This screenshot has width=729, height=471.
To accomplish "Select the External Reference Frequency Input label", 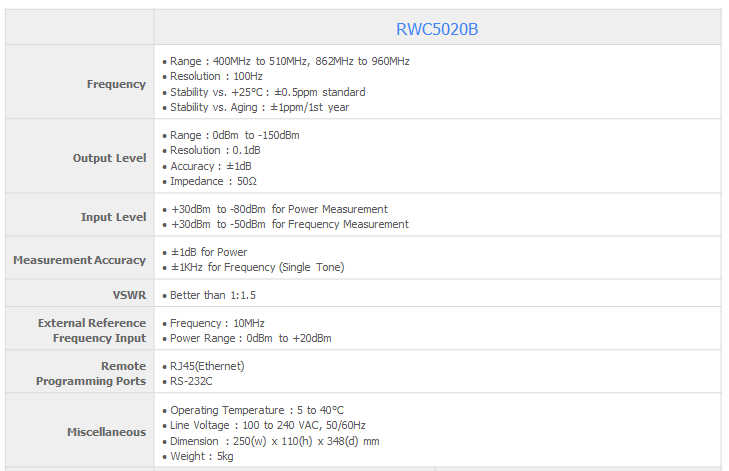I will [x=92, y=331].
